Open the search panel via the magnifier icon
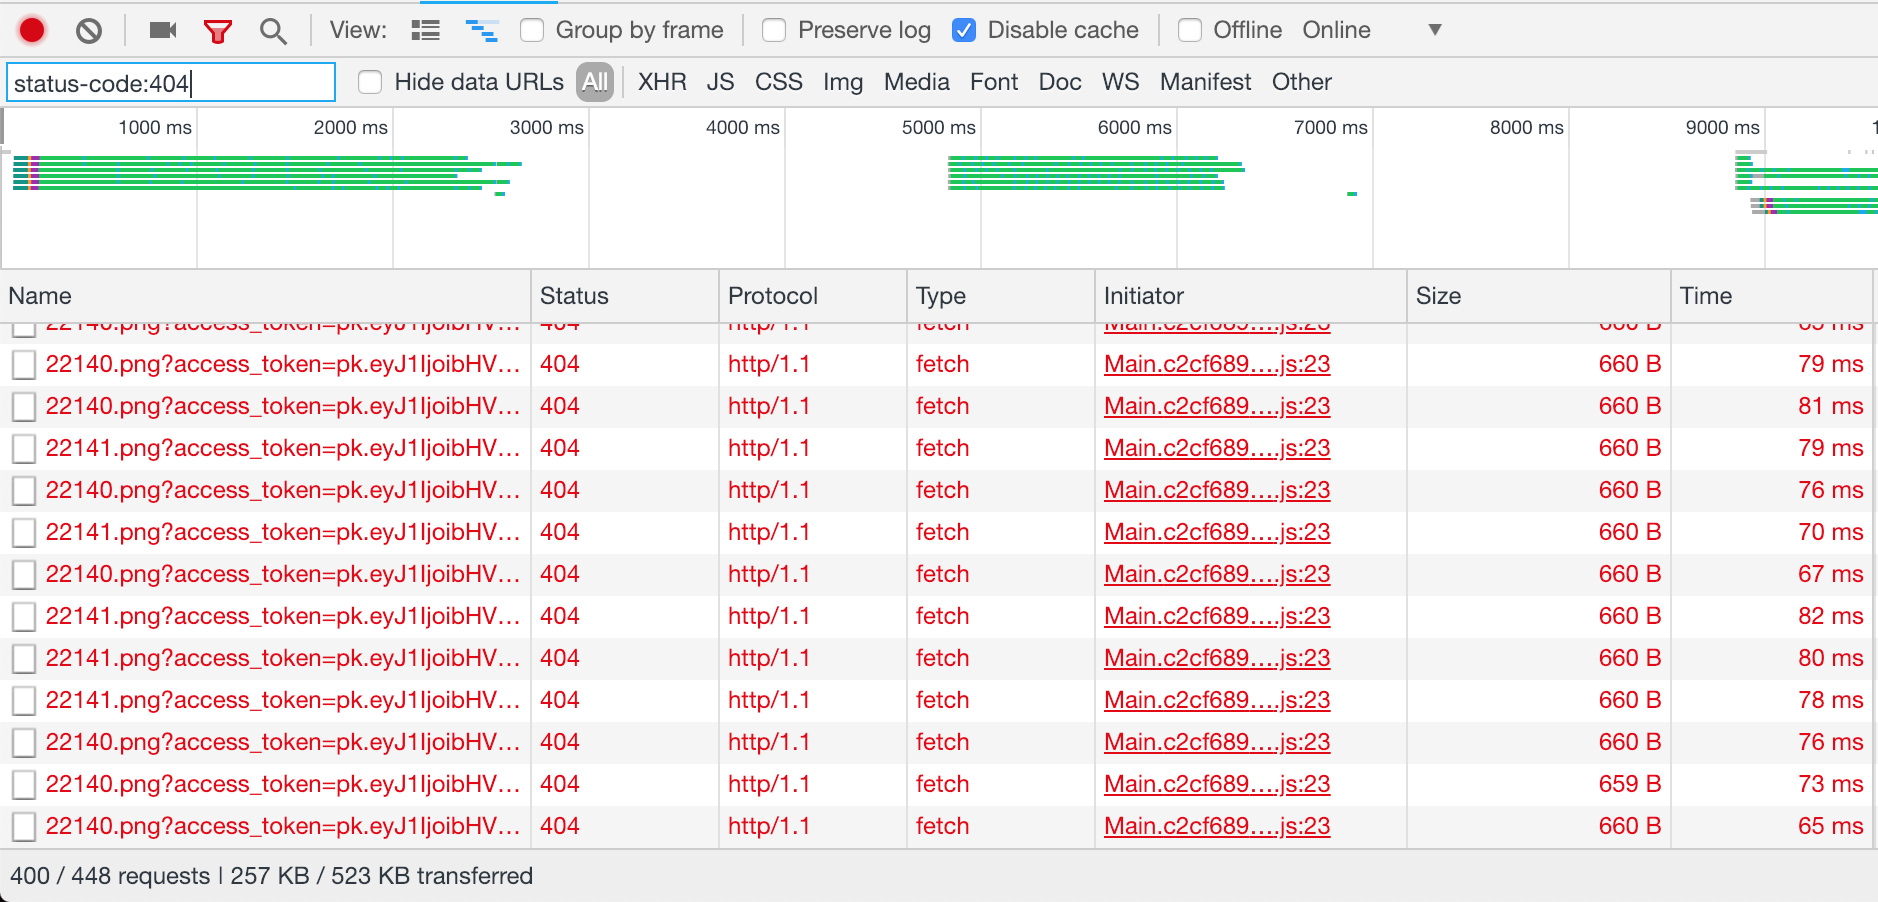The image size is (1878, 902). [x=272, y=30]
